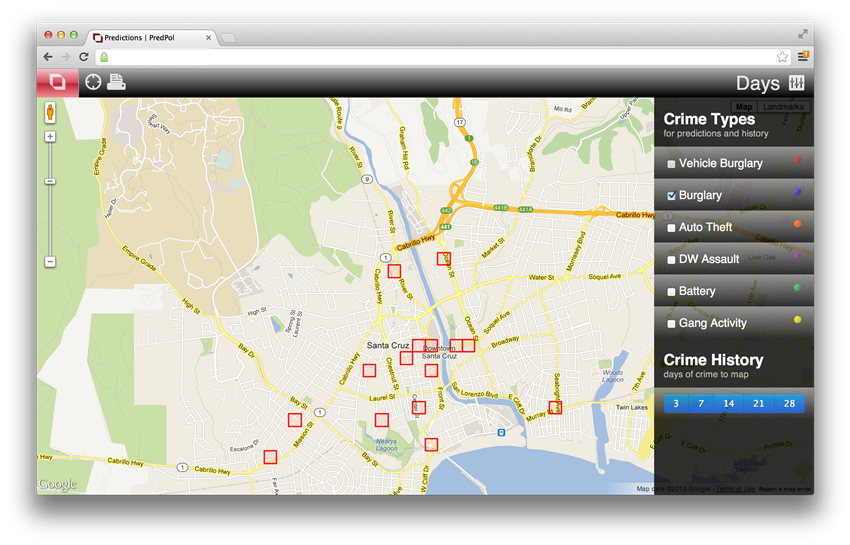Click the prediction box on Ocean St near Cabrillo Hwy
The image size is (850, 545).
(x=444, y=259)
